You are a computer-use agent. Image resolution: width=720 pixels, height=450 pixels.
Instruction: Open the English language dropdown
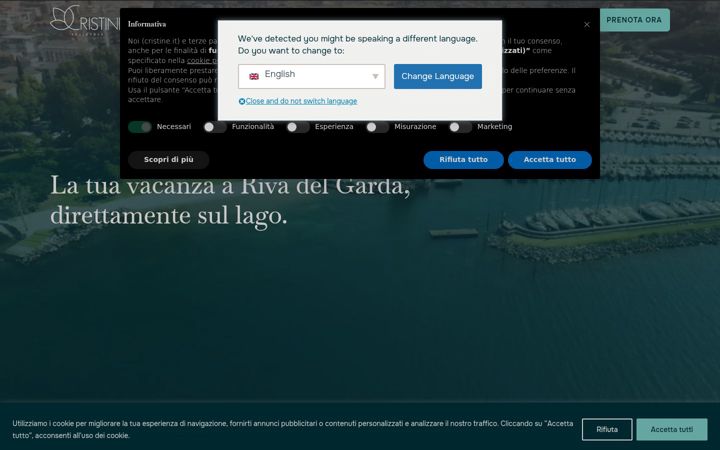[311, 76]
